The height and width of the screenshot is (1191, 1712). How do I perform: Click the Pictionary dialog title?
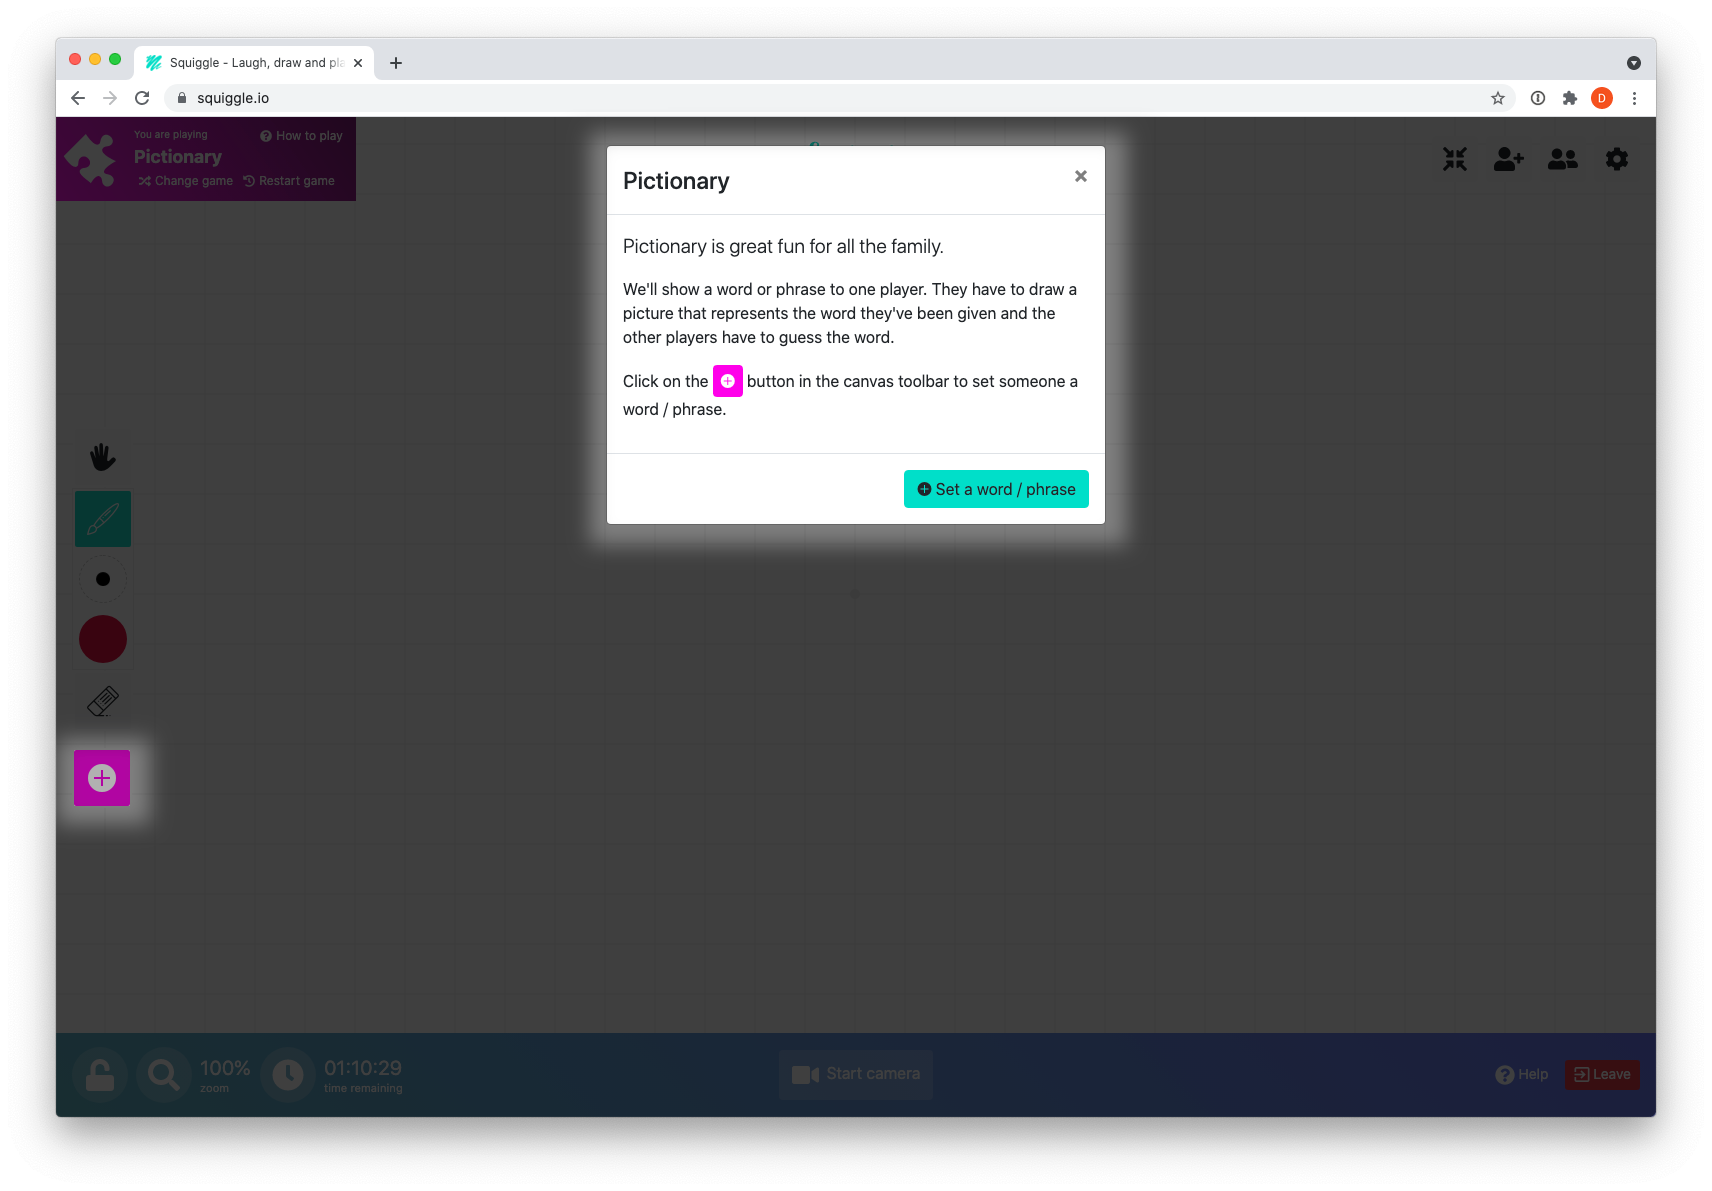click(676, 181)
